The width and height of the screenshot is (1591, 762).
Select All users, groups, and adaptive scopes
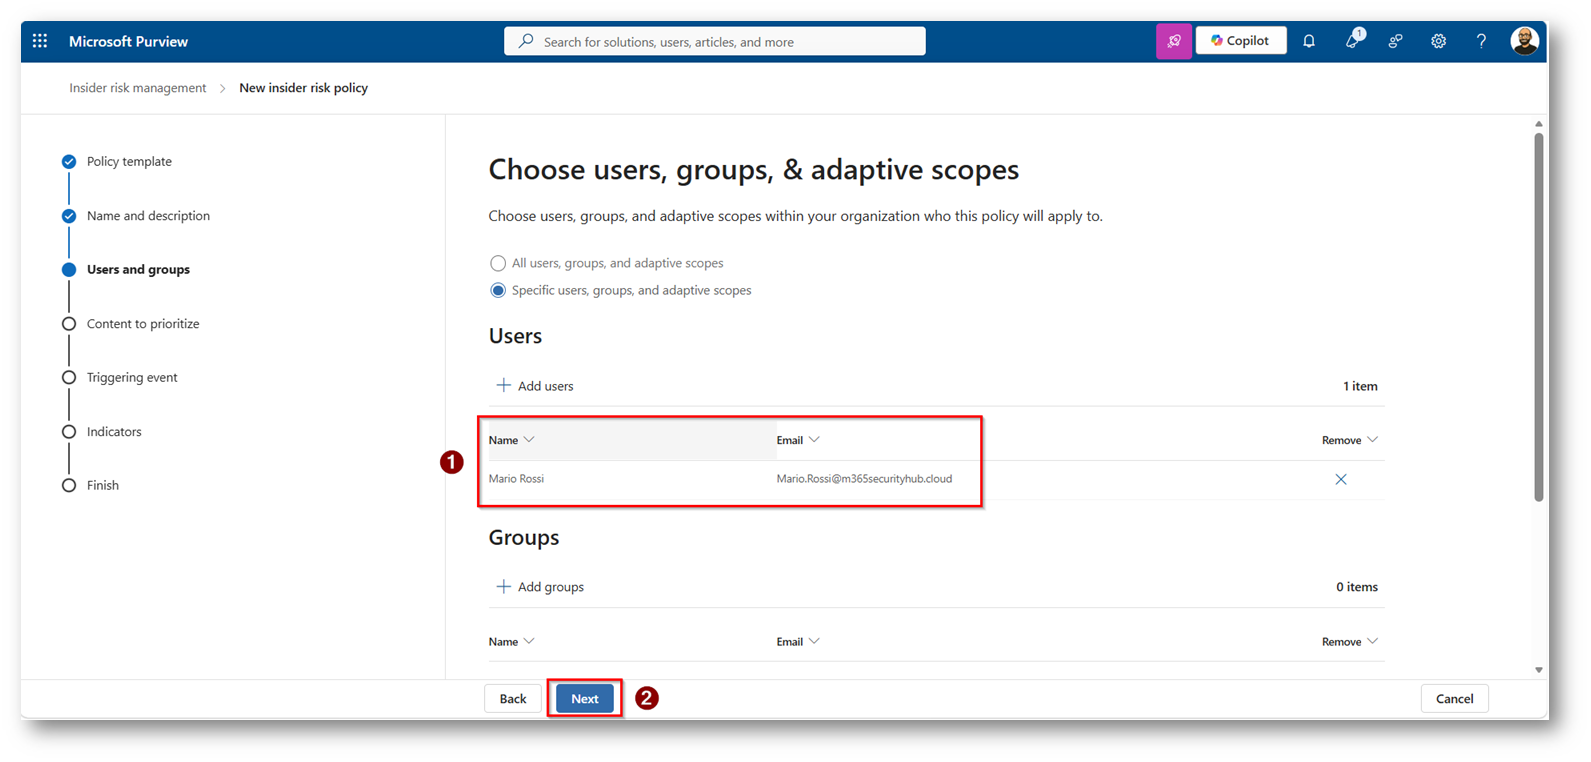tap(498, 263)
